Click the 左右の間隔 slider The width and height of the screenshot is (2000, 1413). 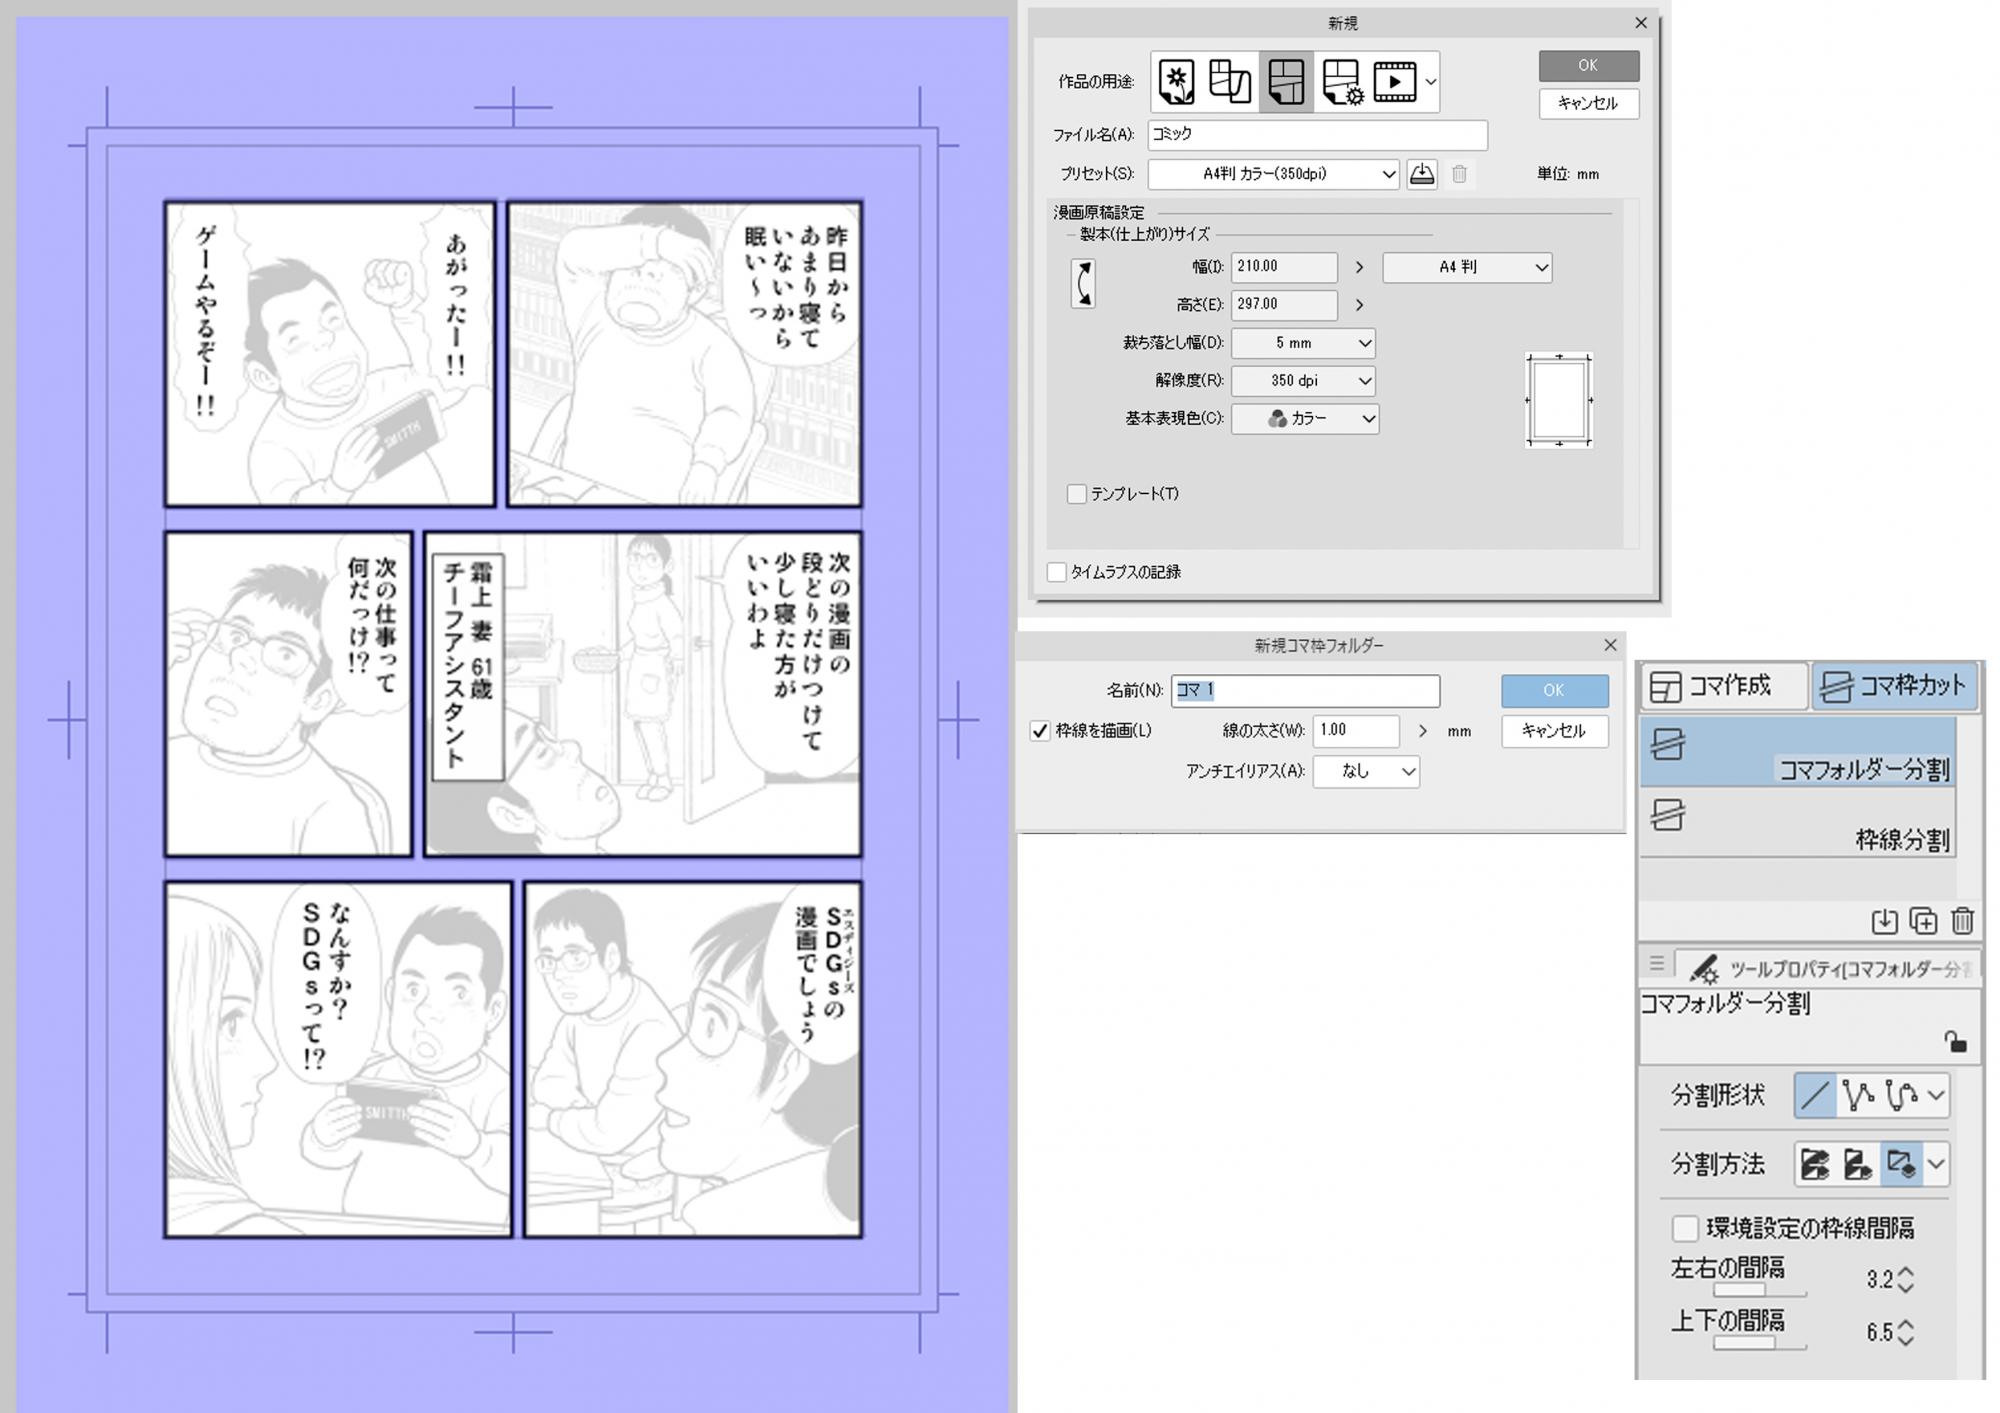pyautogui.click(x=1759, y=1291)
